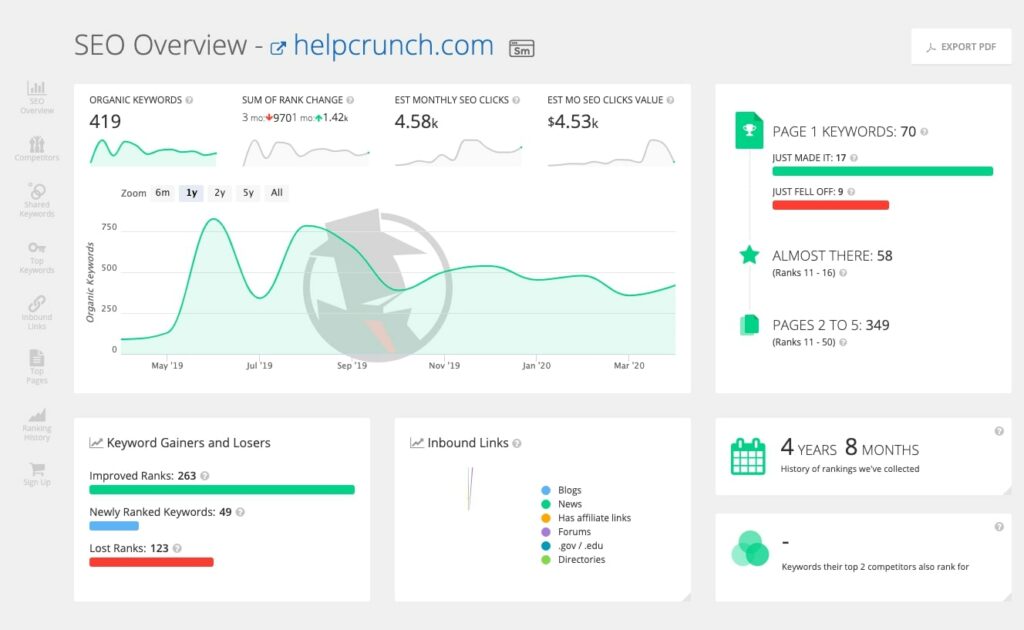Click the trophy icon for Page 1 Keywords
This screenshot has height=630, width=1024.
(x=749, y=131)
